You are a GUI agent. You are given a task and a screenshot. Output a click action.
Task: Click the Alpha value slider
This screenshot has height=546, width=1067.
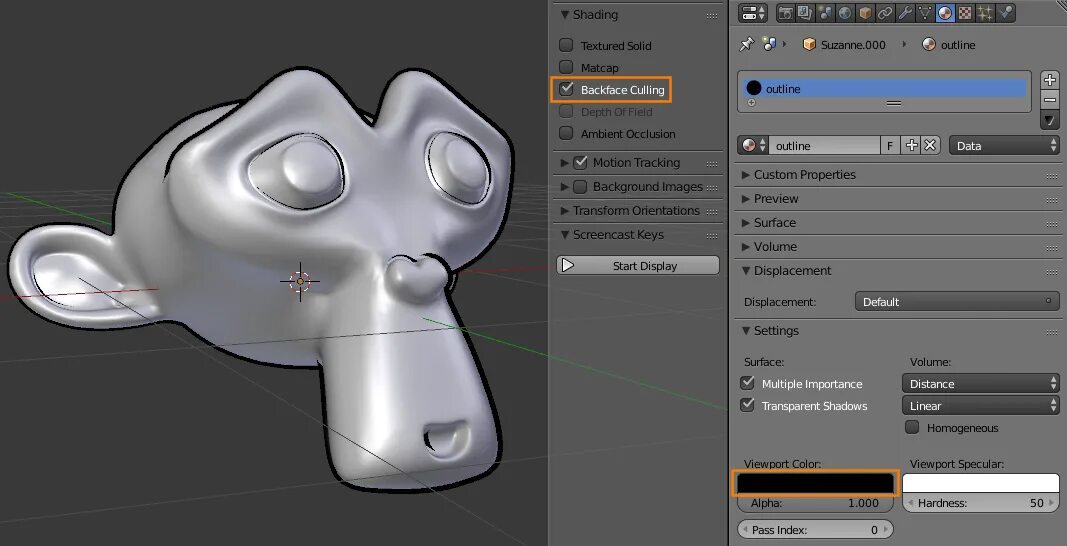pyautogui.click(x=815, y=503)
